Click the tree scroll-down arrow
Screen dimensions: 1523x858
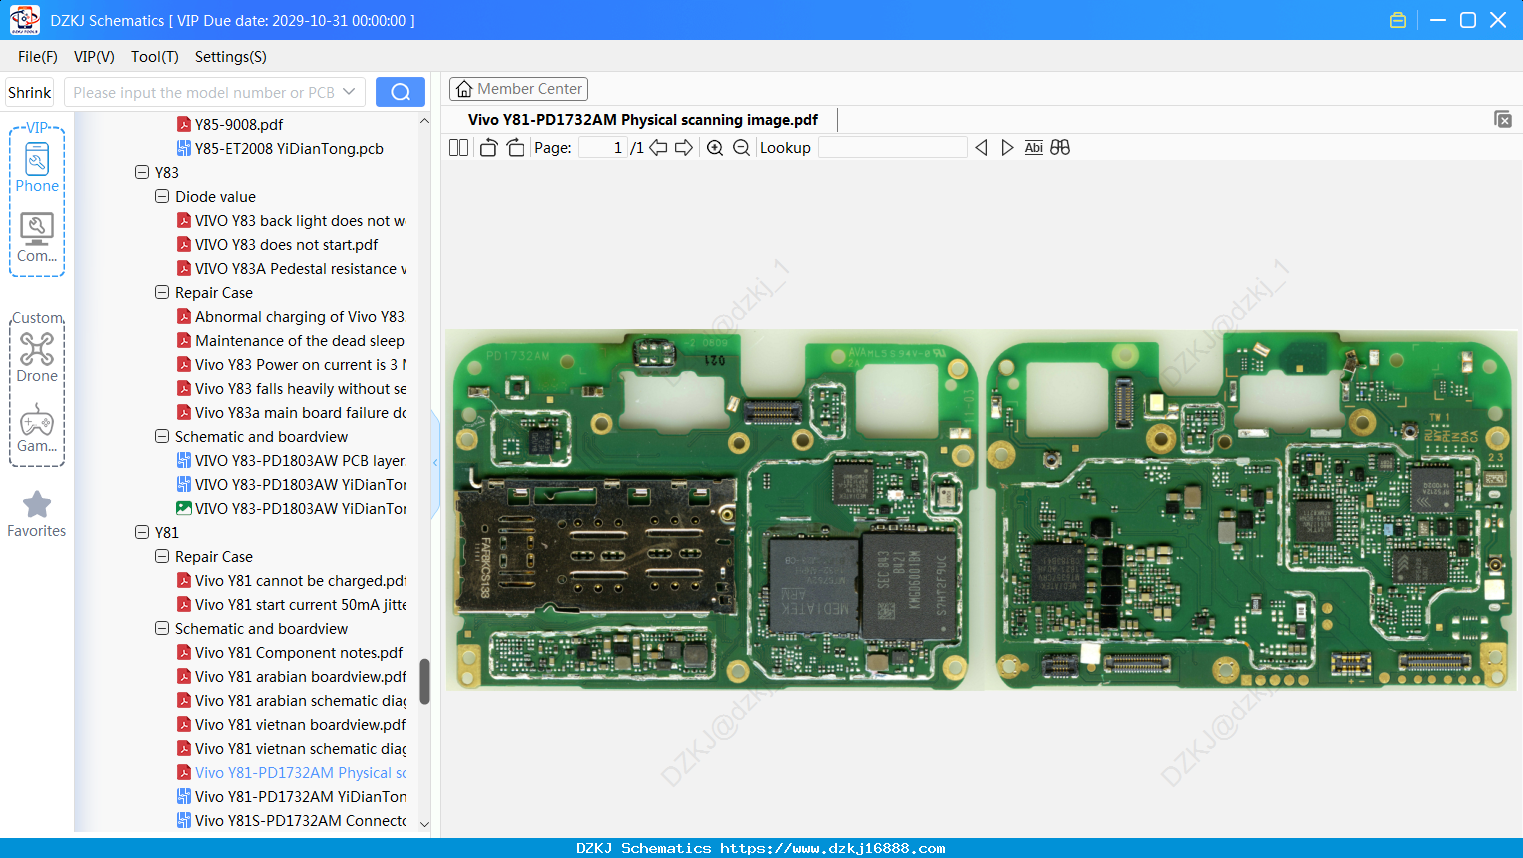tap(424, 824)
